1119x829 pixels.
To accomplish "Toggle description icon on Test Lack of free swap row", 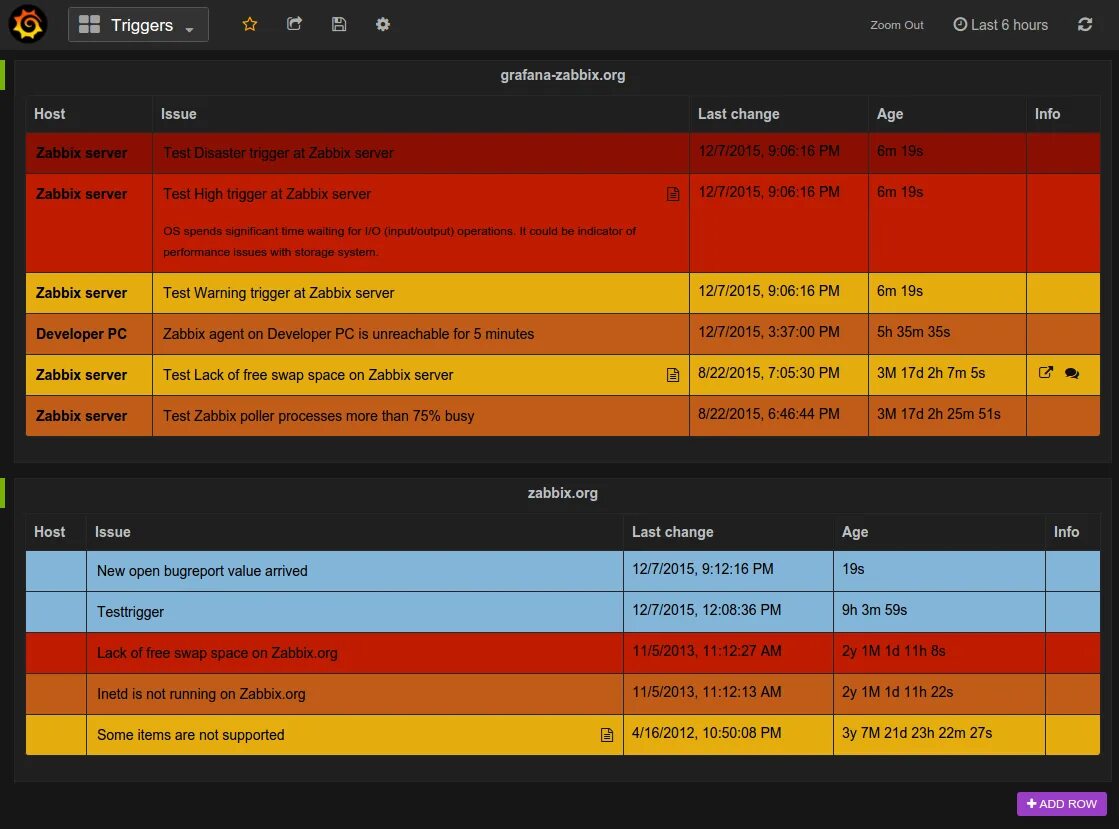I will point(672,375).
